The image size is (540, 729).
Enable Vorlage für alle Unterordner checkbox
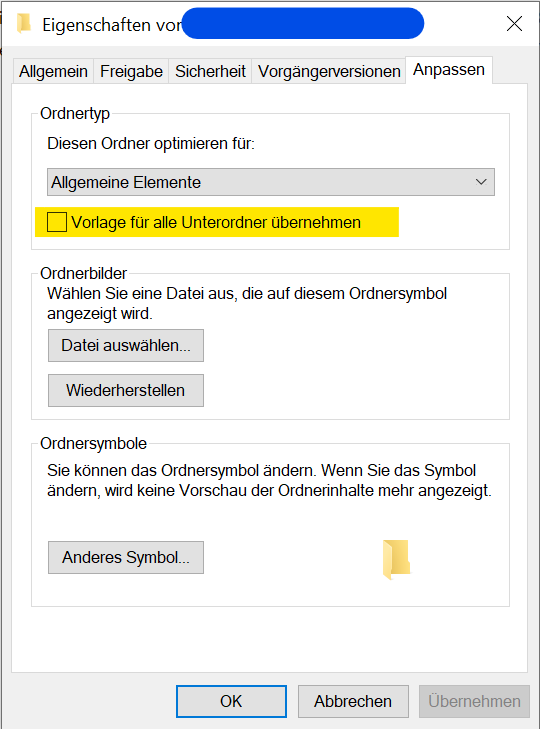point(57,222)
